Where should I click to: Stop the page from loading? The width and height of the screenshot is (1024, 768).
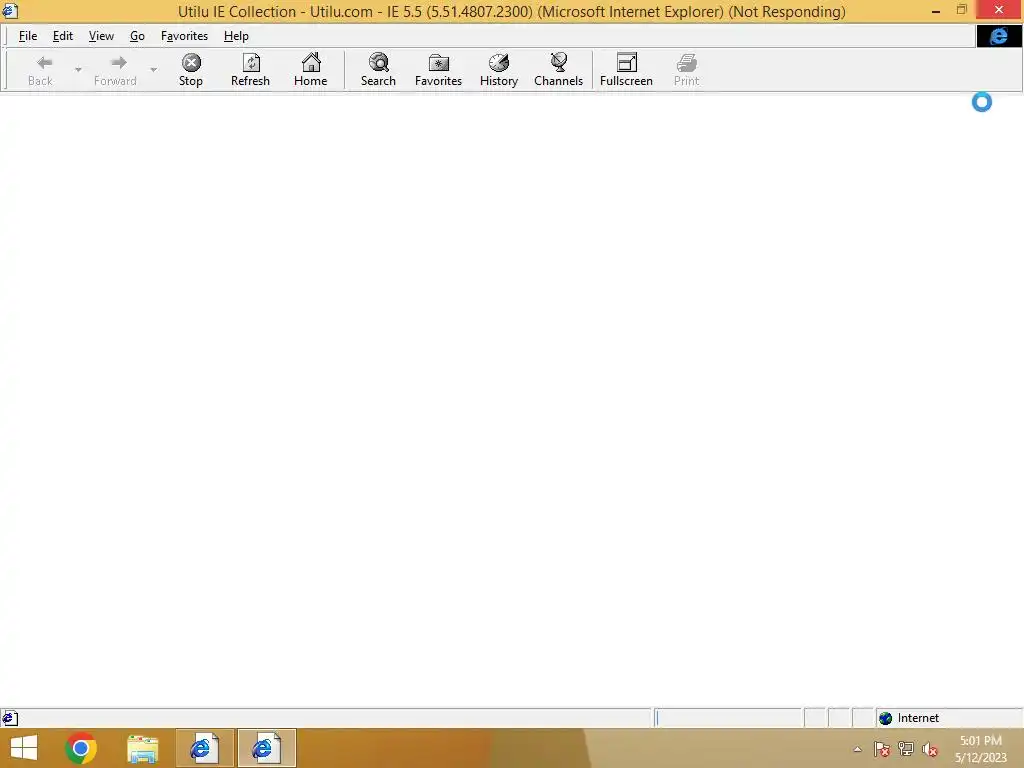click(x=191, y=70)
